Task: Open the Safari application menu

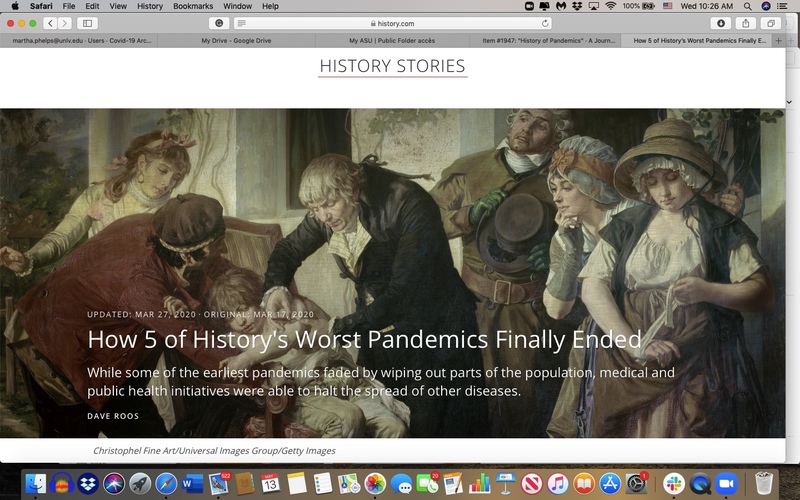Action: pyautogui.click(x=41, y=6)
